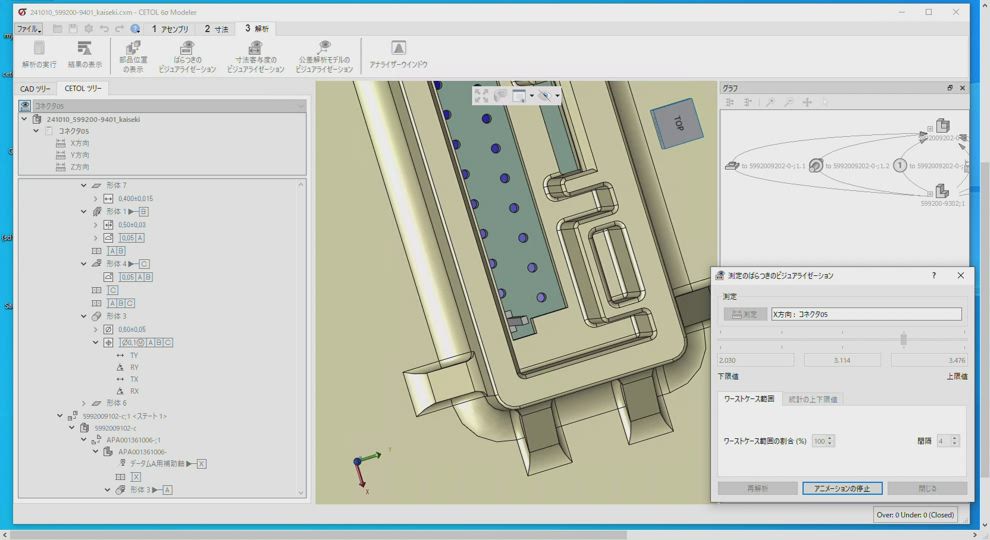The height and width of the screenshot is (540, 990).
Task: Open the コネクタ05 dropdown in the tree panel
Action: pyautogui.click(x=299, y=105)
